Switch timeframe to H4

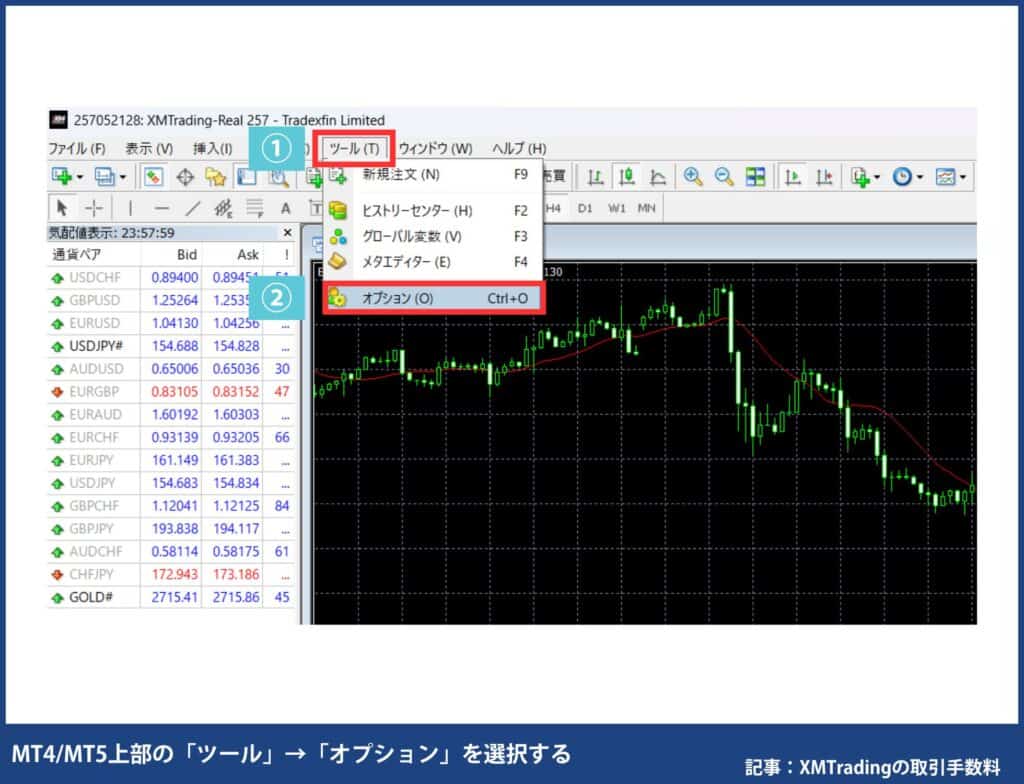(553, 208)
